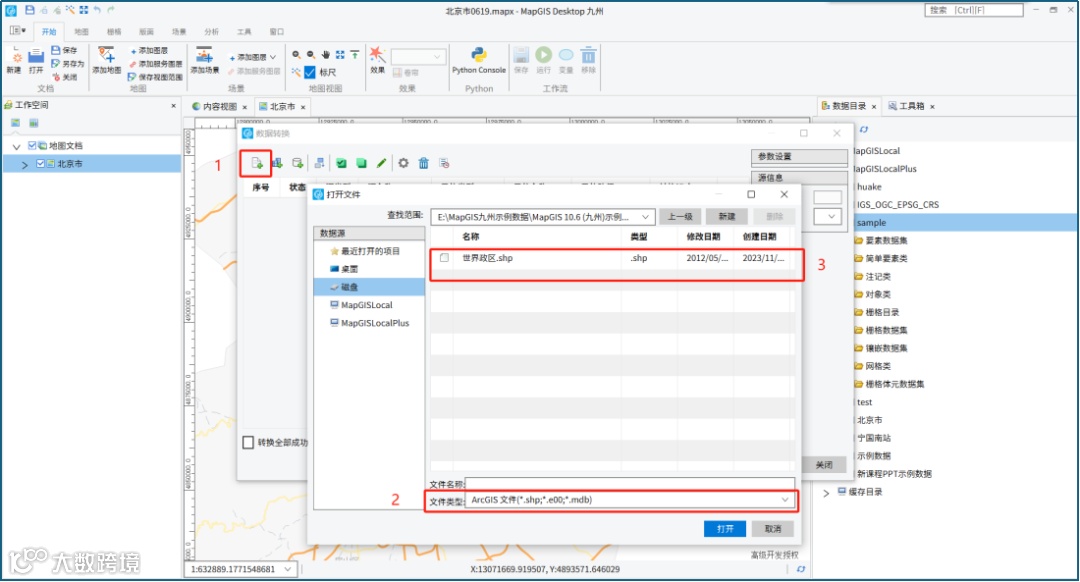Screen dimensions: 1080x582
Task: Click the 取消 button in the open file dialog
Action: [x=773, y=528]
